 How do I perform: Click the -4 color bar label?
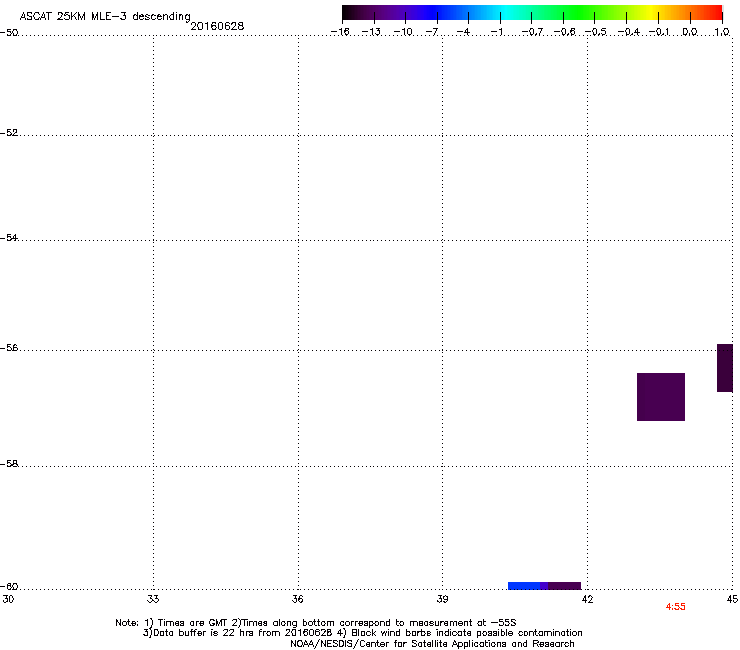[463, 32]
